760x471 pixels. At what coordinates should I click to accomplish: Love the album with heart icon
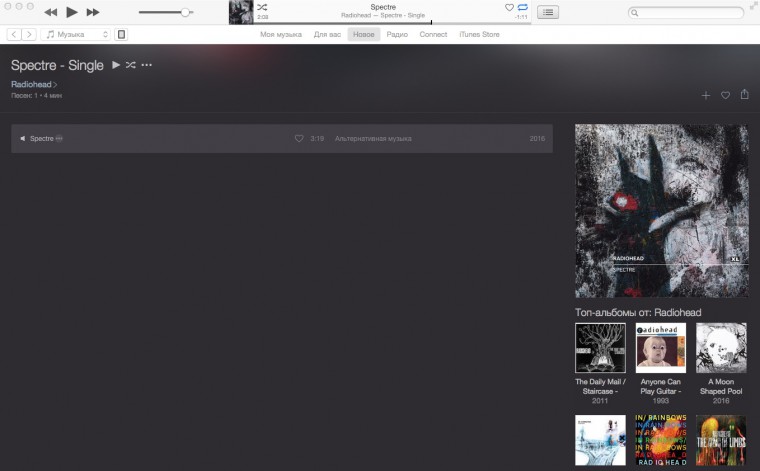725,95
